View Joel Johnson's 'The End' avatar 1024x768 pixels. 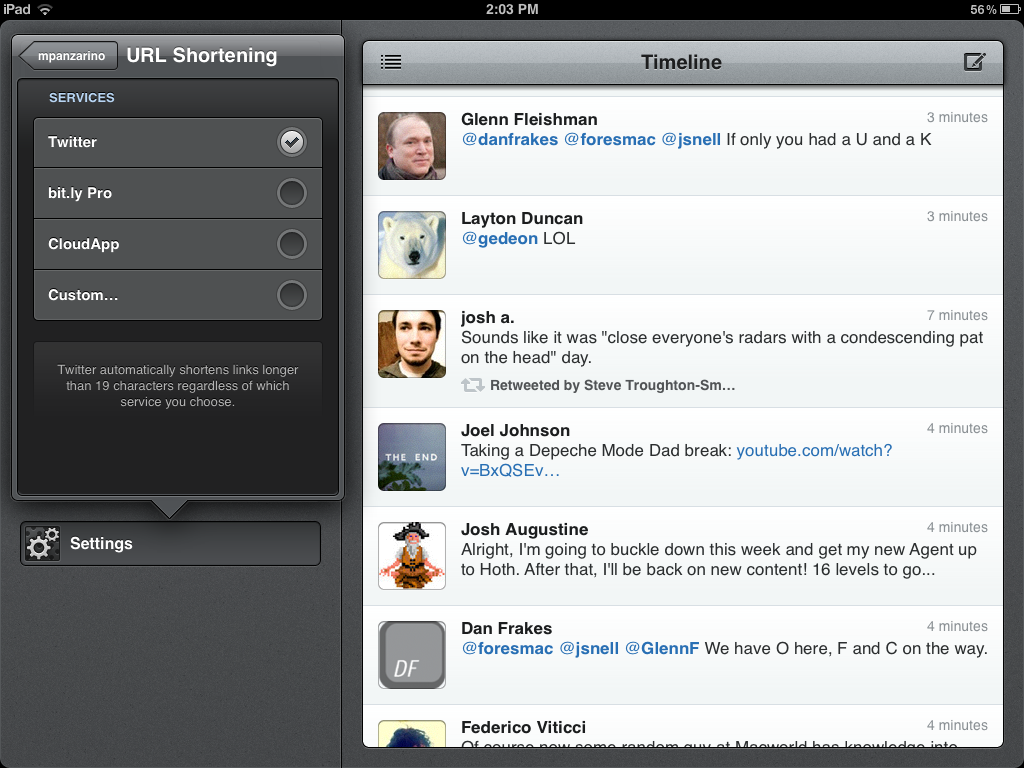pyautogui.click(x=412, y=457)
